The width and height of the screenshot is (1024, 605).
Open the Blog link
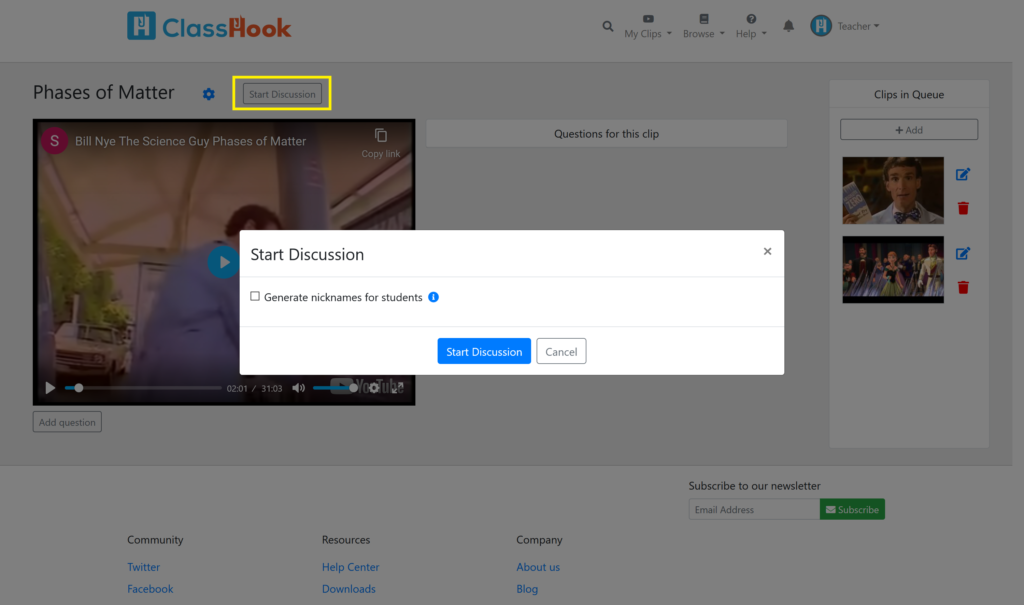[x=527, y=589]
